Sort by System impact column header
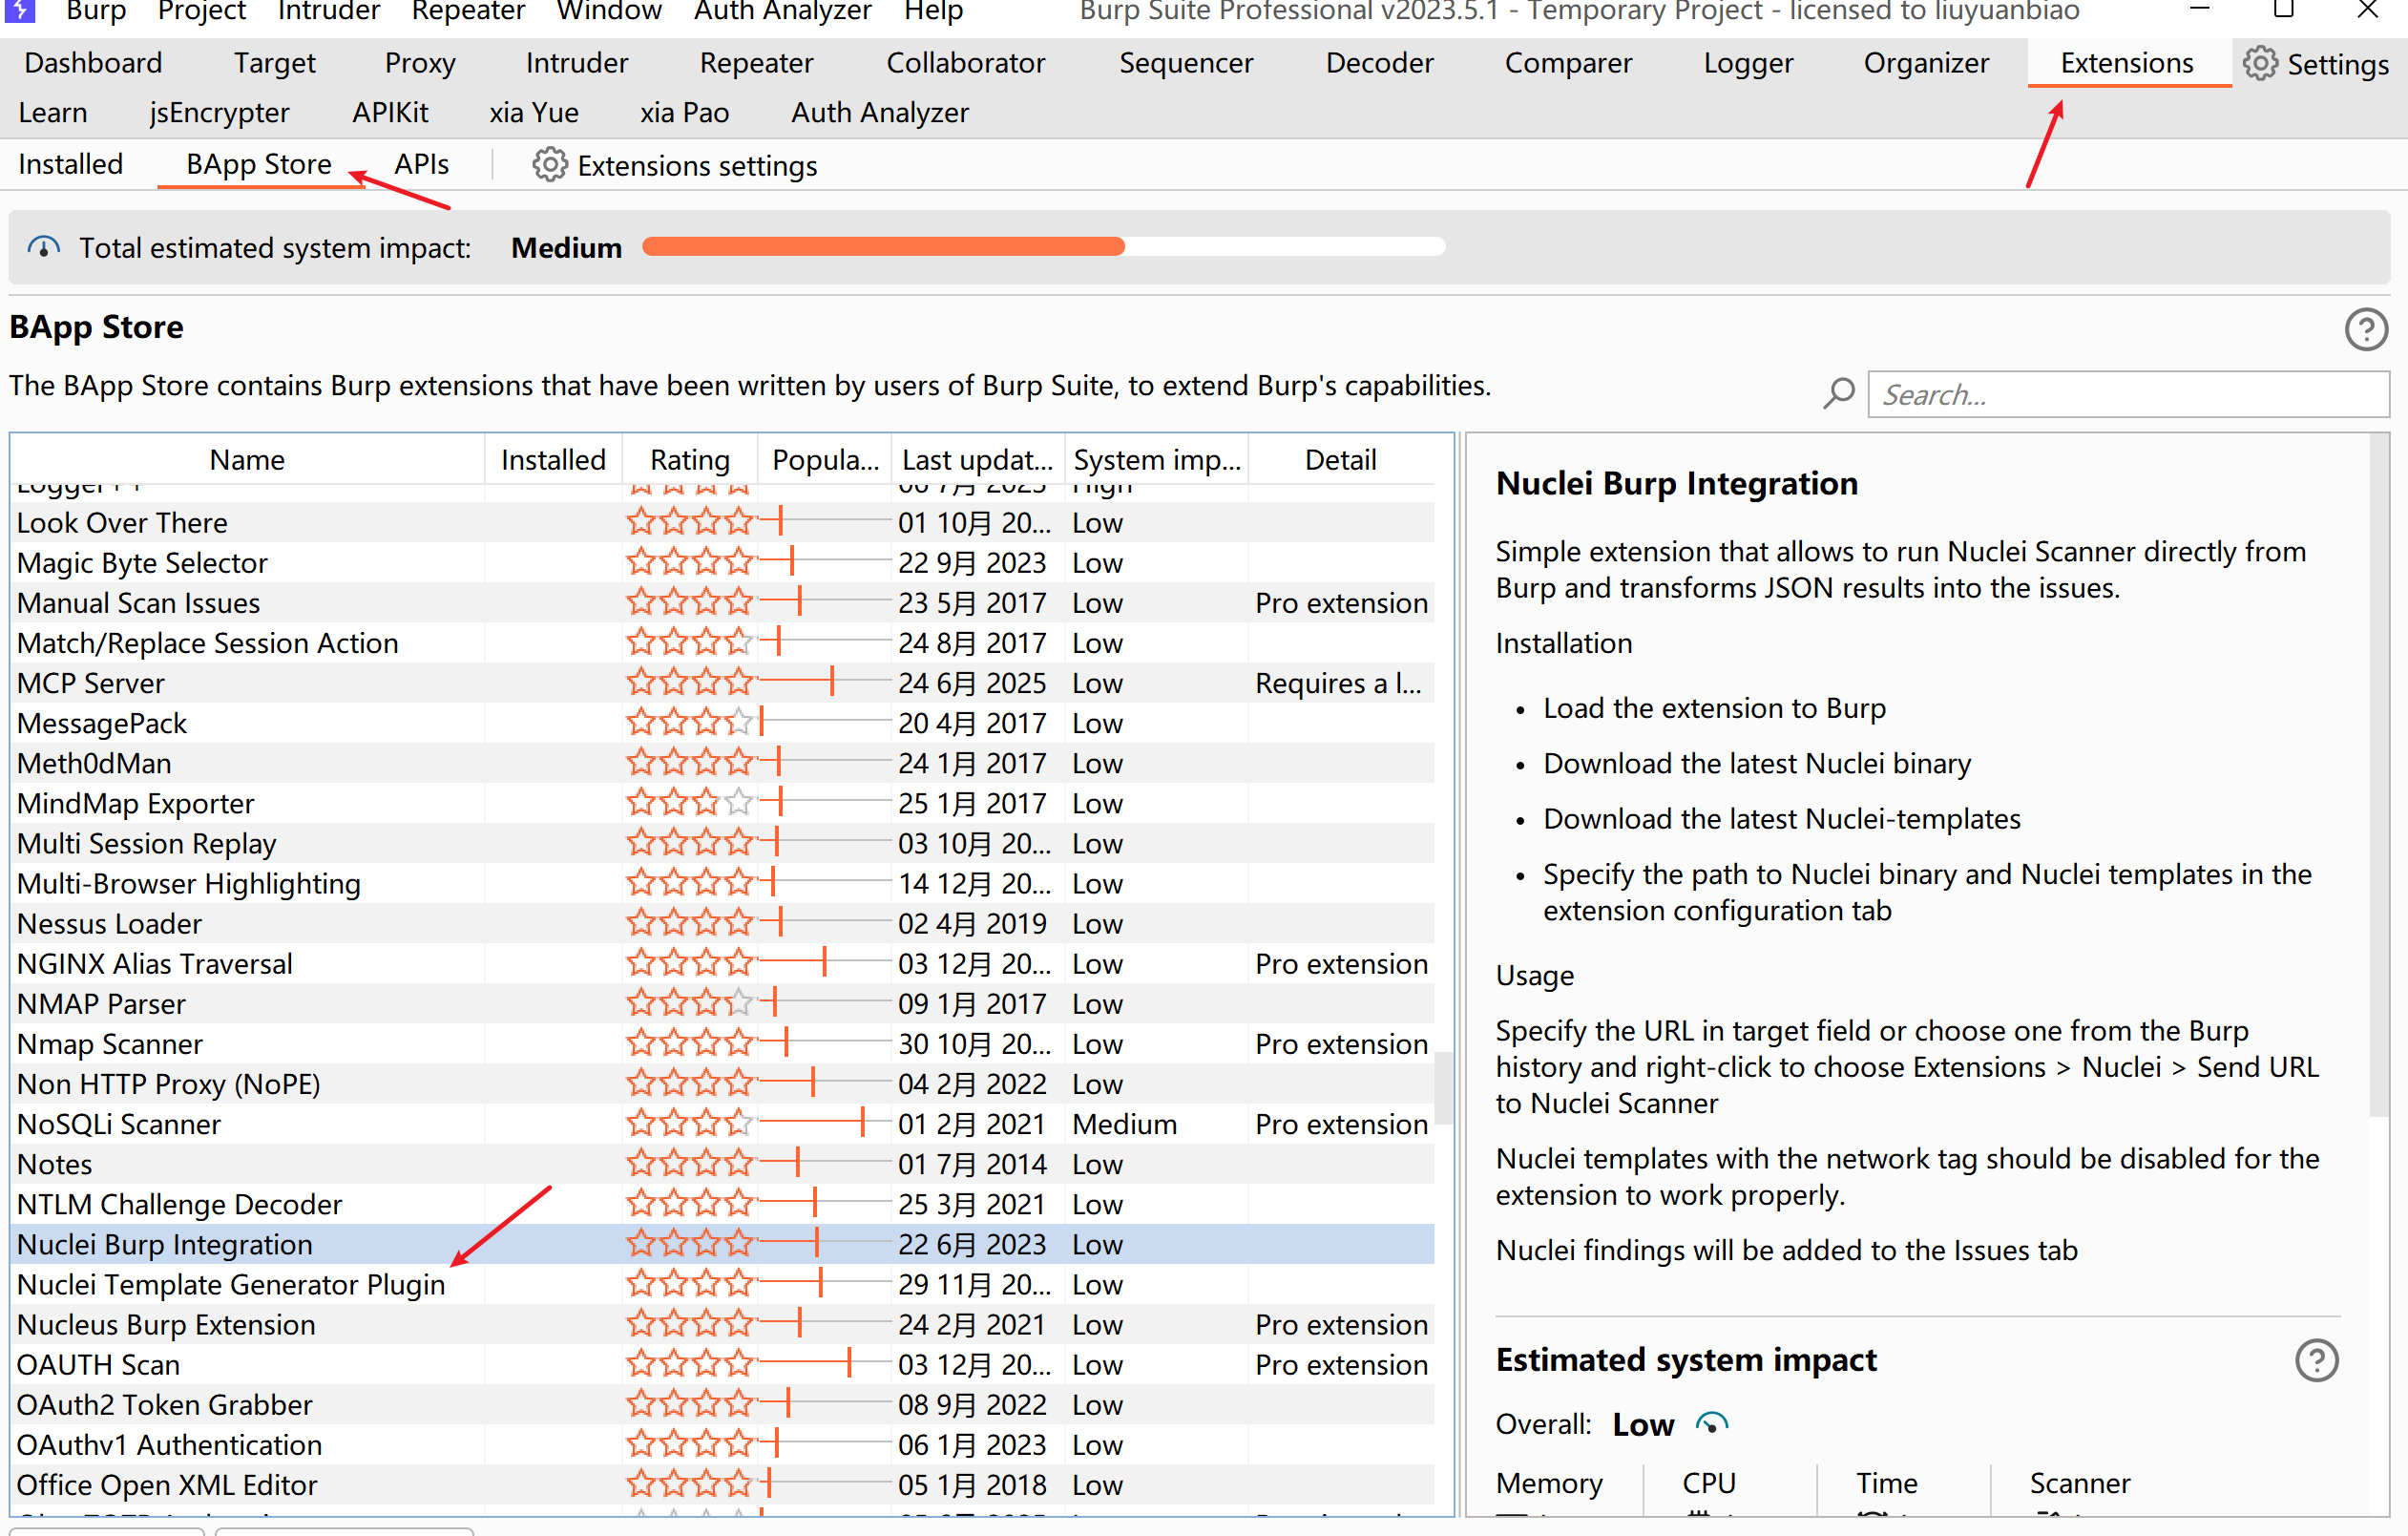The image size is (2408, 1536). [x=1156, y=460]
